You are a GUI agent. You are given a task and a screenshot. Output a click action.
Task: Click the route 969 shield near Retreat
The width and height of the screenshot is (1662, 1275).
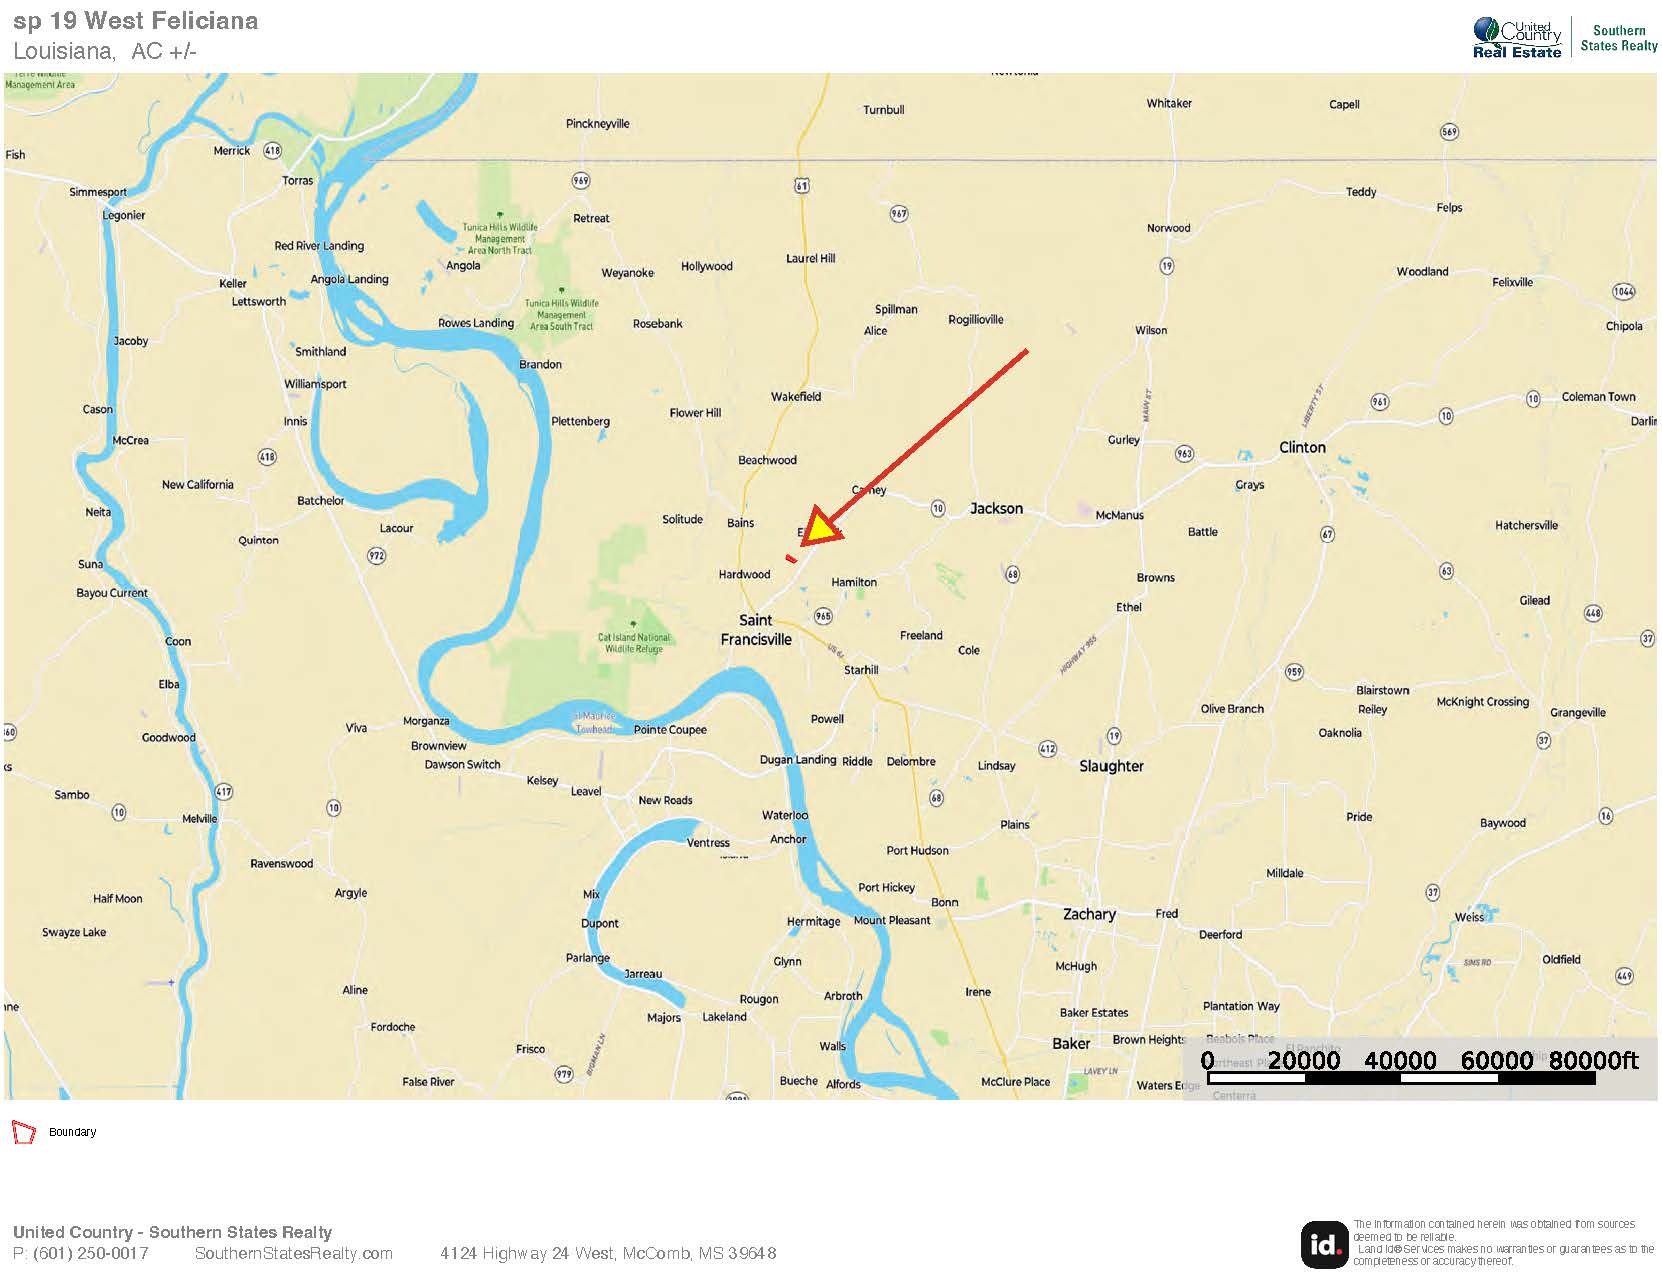point(581,181)
